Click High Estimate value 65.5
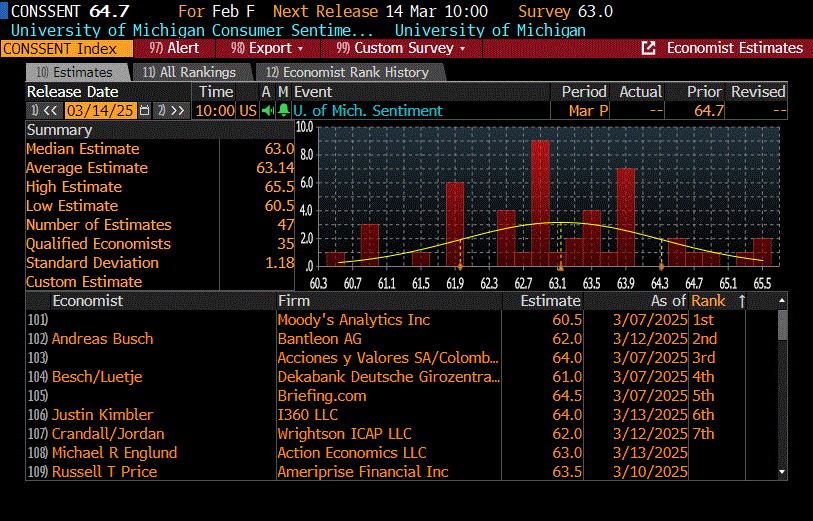The height and width of the screenshot is (521, 813). [x=279, y=187]
